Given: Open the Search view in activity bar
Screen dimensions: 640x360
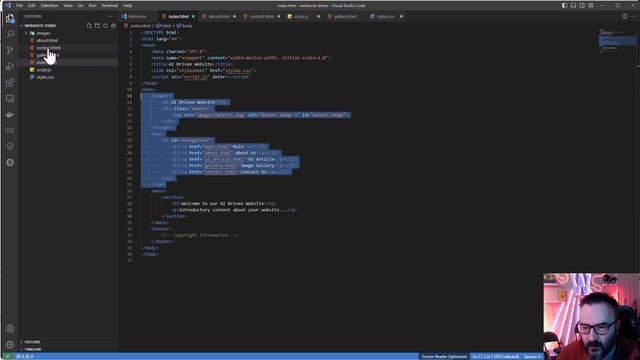Looking at the screenshot, I should [10, 34].
